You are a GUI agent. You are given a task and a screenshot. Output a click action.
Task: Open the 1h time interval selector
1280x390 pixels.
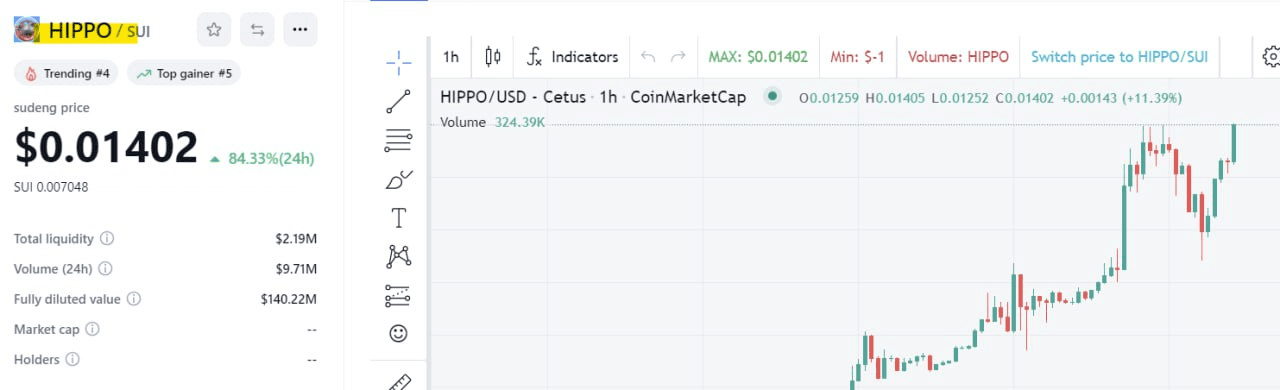tap(451, 57)
